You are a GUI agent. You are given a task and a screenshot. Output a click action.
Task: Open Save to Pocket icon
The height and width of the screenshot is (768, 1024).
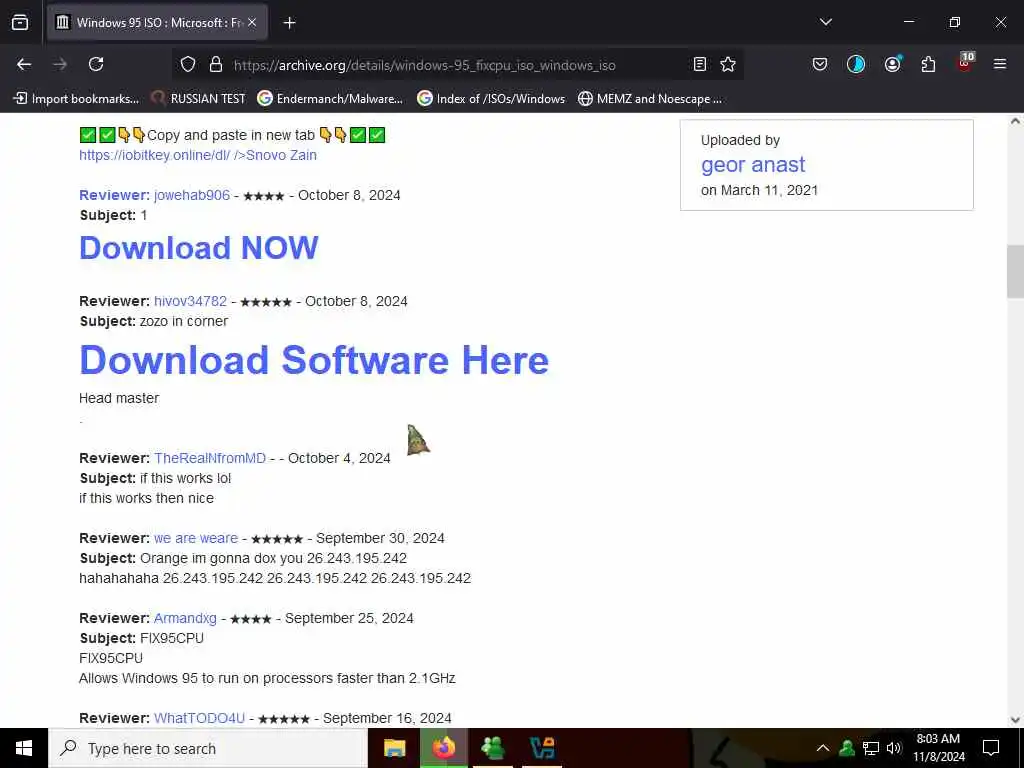(x=820, y=64)
